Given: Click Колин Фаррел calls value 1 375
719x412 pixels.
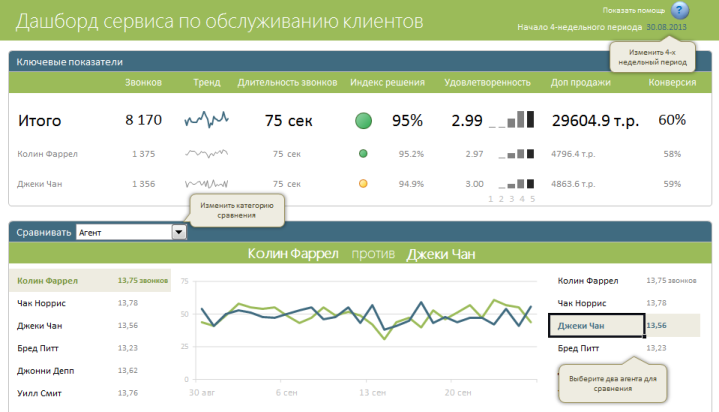Looking at the screenshot, I should 144,154.
